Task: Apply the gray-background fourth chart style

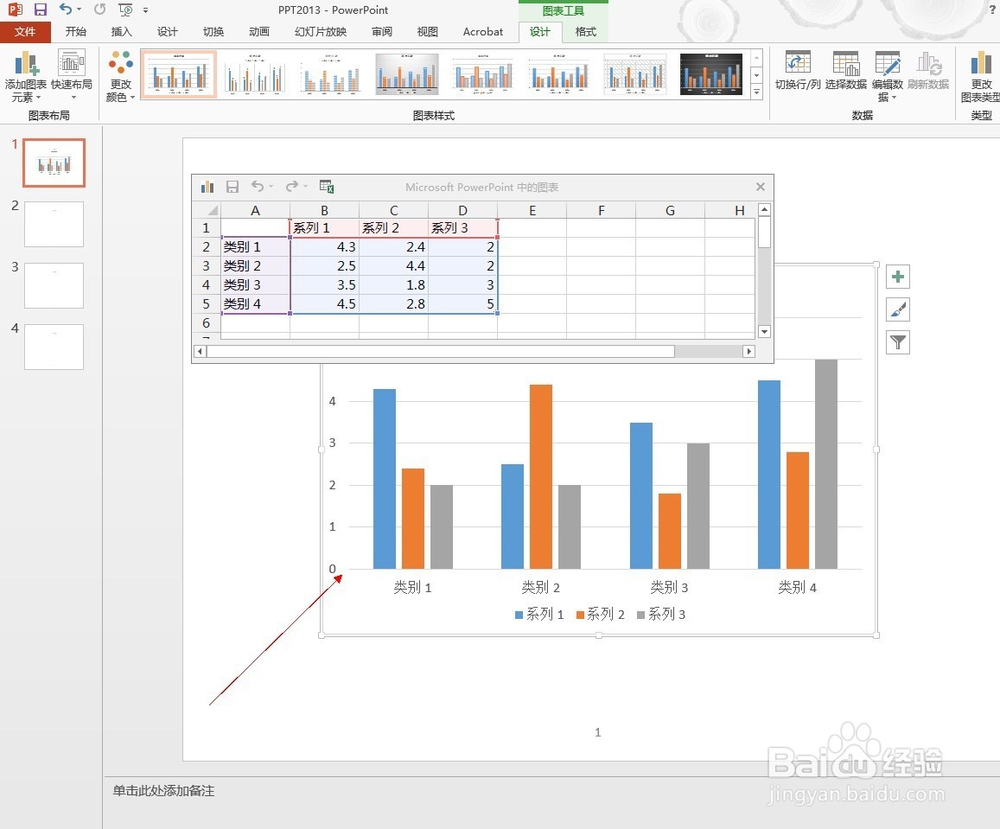Action: (407, 74)
